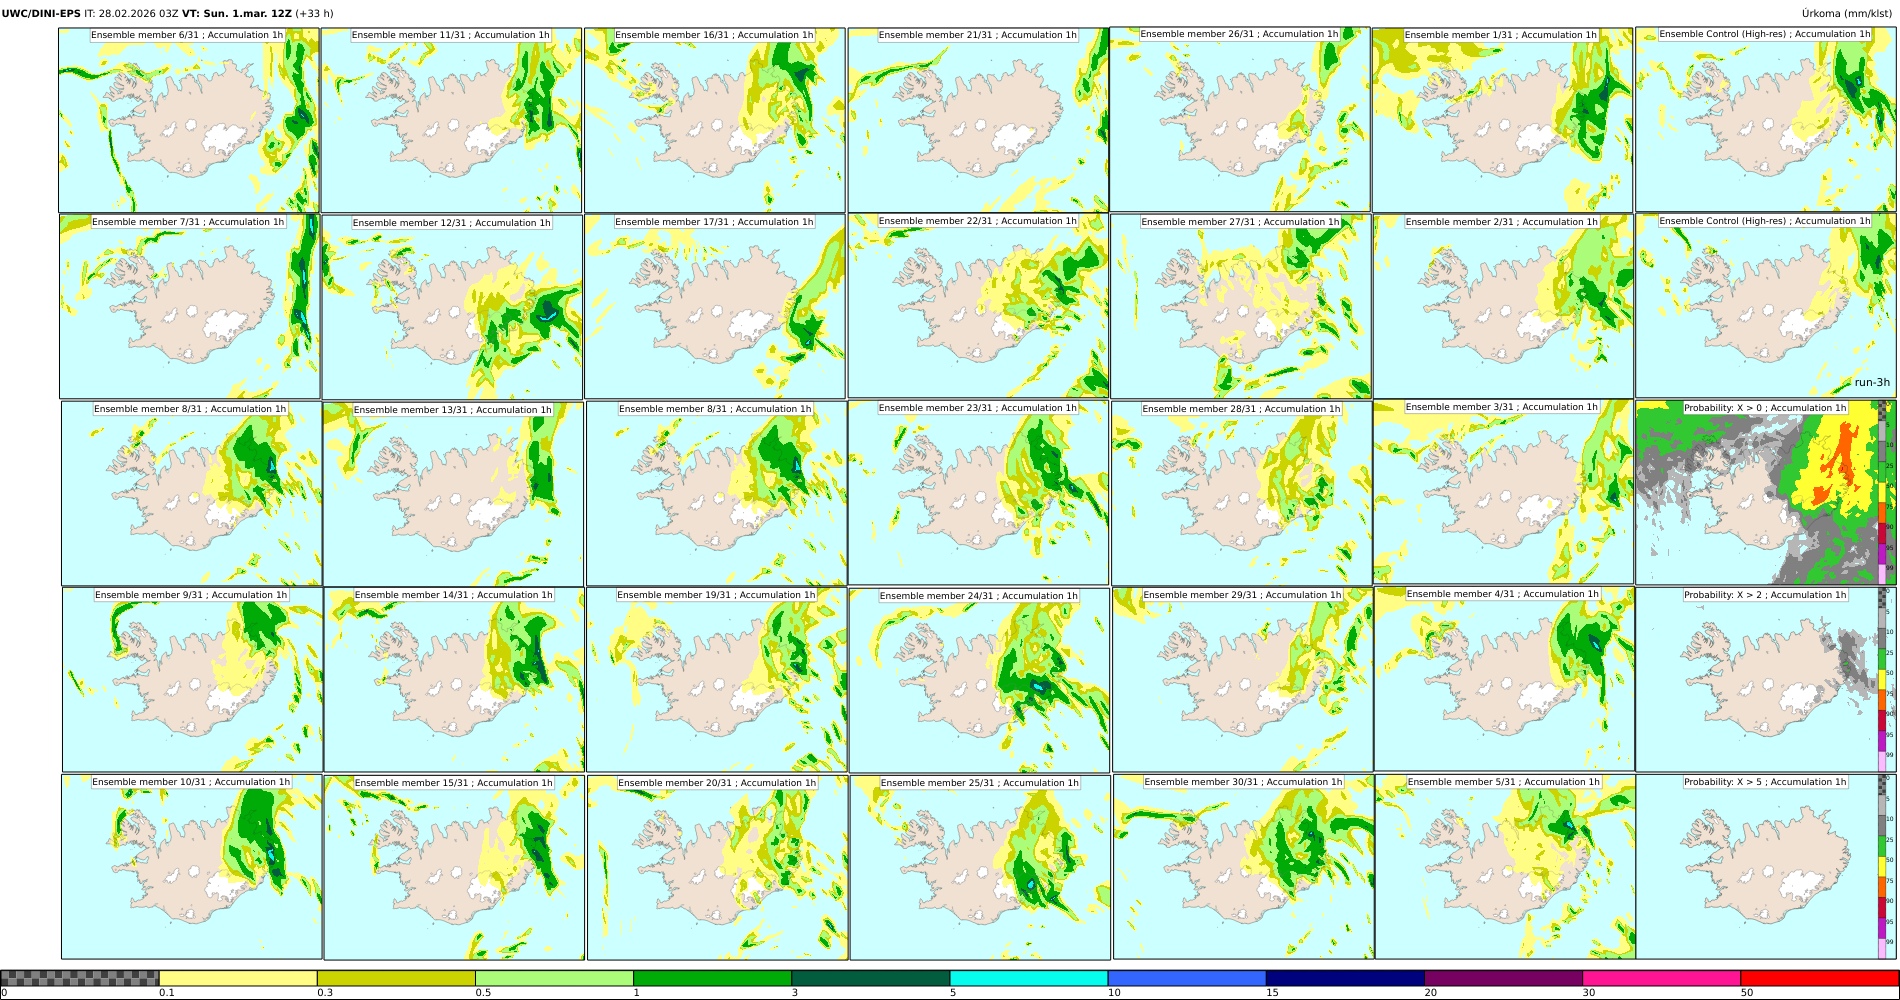Click the 'Ensemble member 19/31 ; Accumulation 1h' label
Screen dimensions: 1900x1000
coord(716,595)
